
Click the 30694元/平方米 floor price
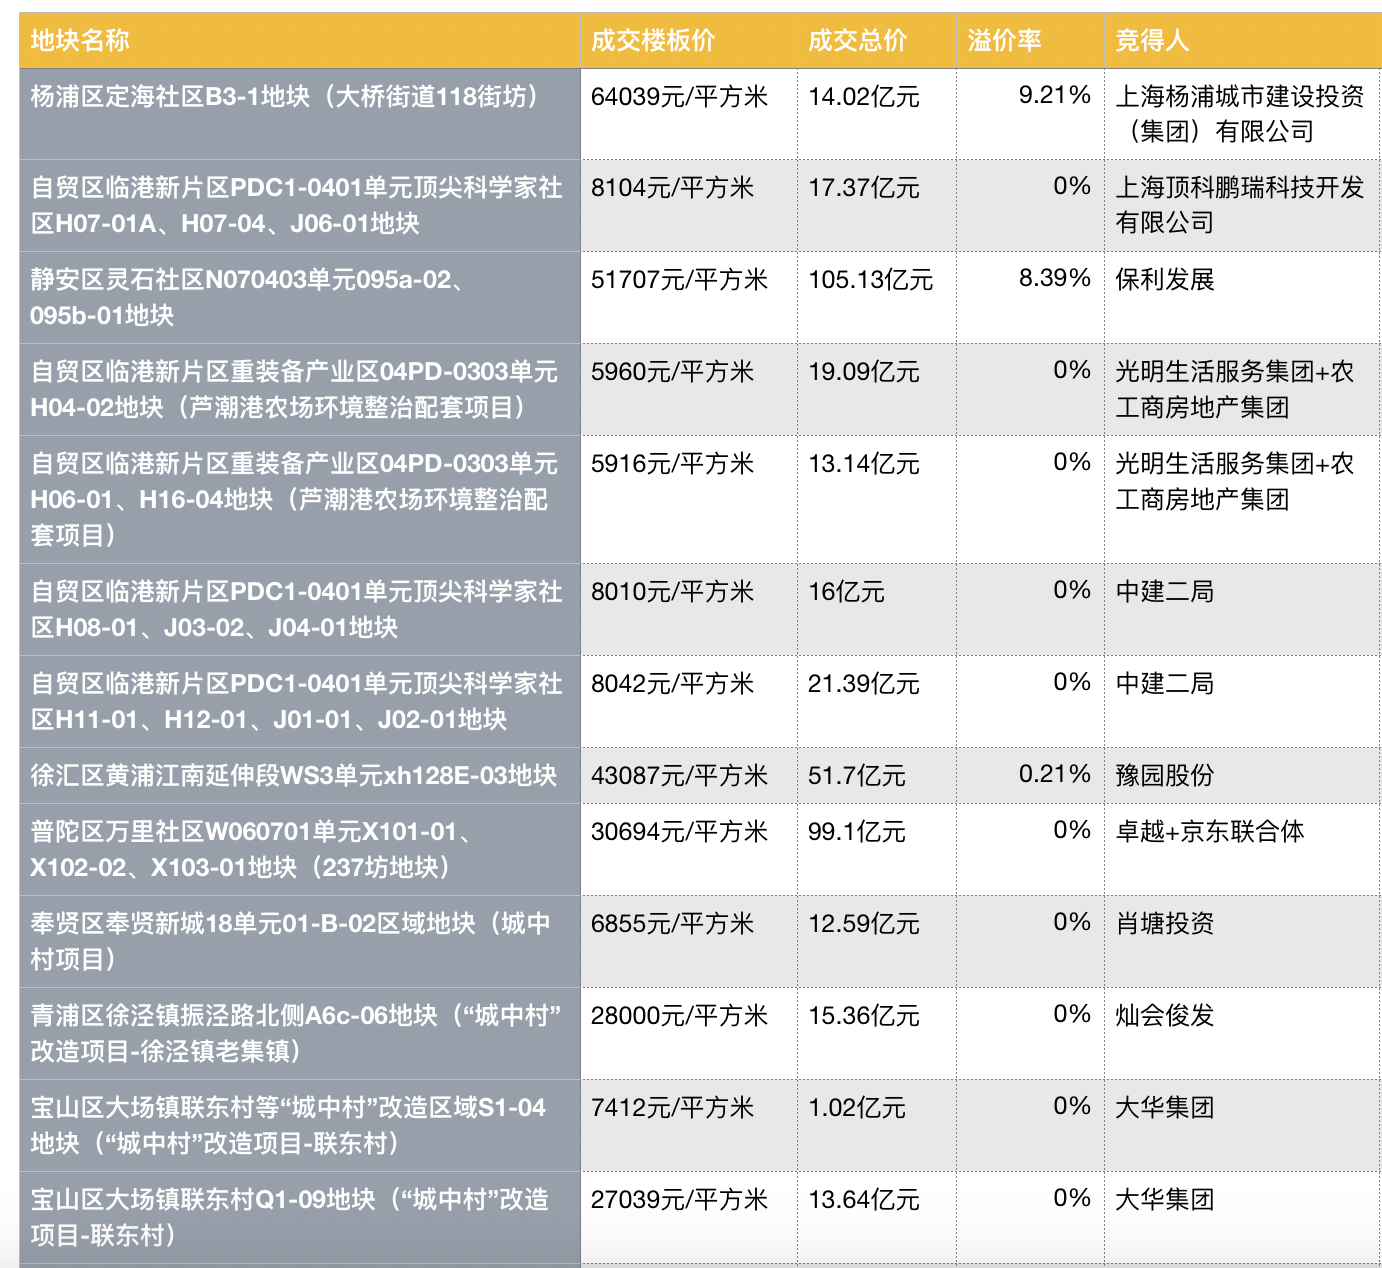[x=680, y=832]
